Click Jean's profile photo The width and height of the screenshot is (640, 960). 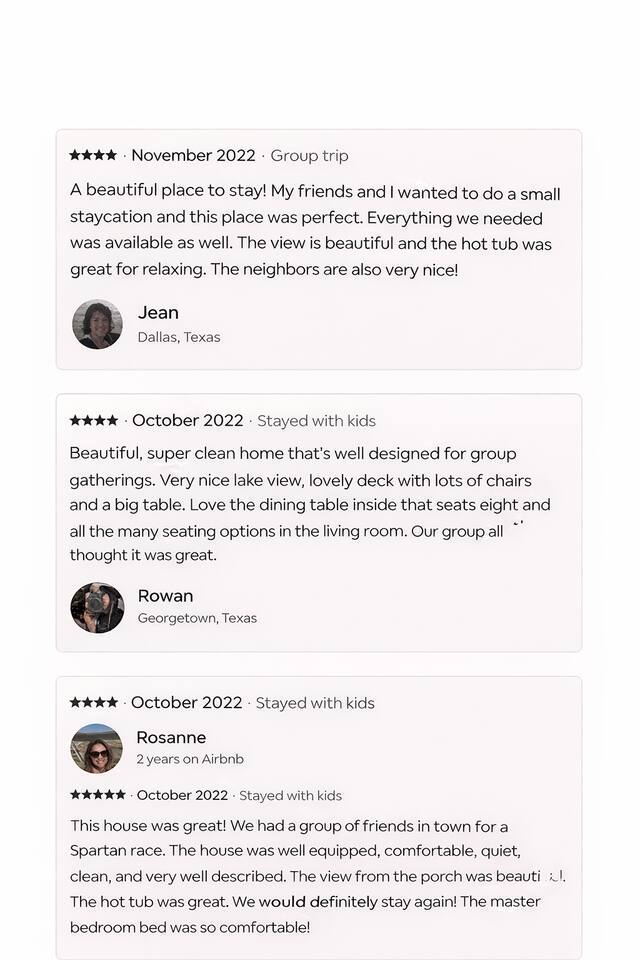click(97, 324)
